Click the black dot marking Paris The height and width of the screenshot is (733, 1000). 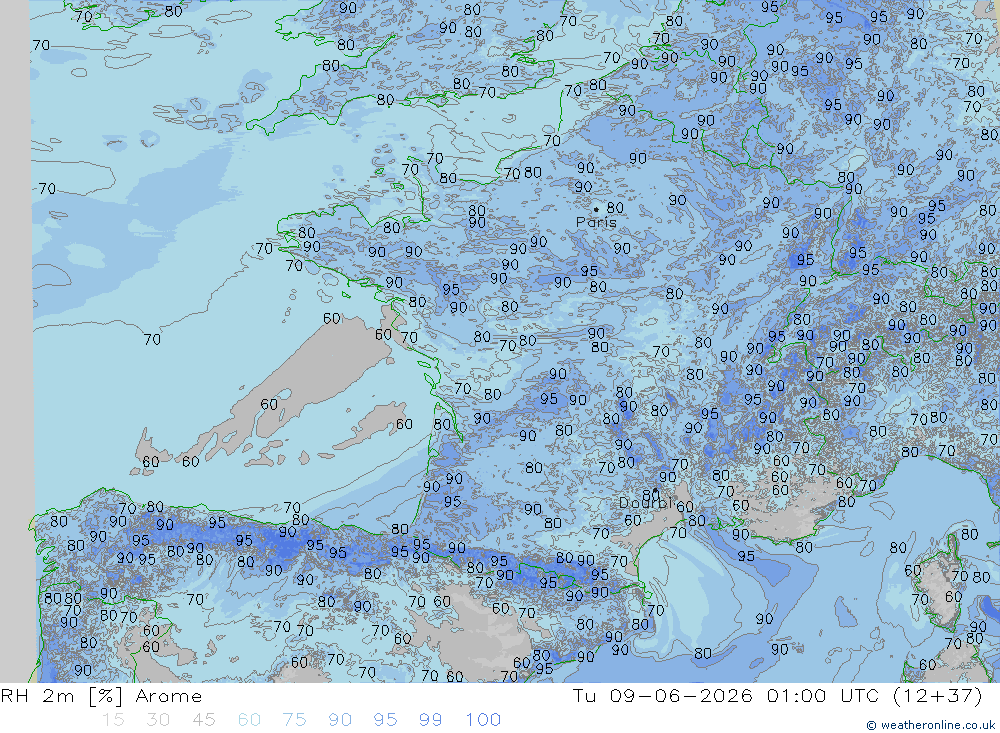tap(596, 209)
